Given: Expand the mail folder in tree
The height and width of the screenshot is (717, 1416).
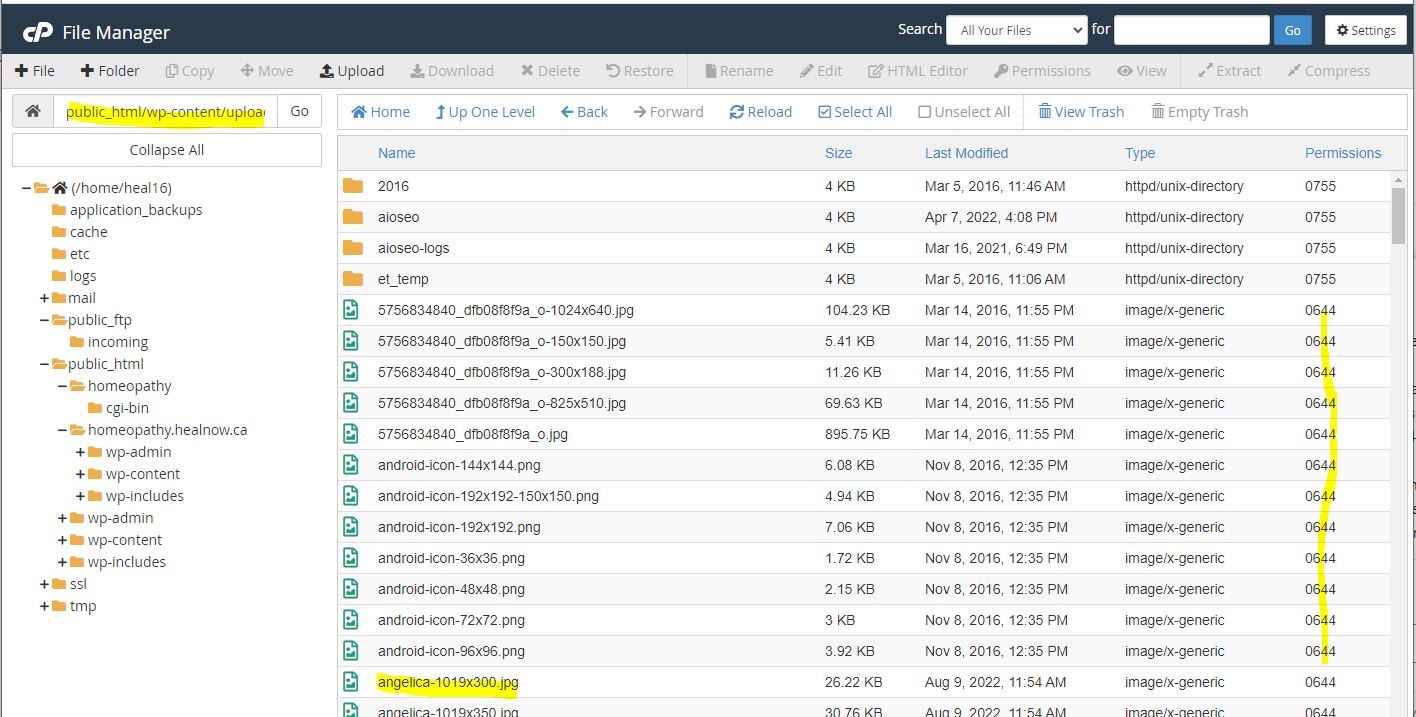Looking at the screenshot, I should 45,298.
